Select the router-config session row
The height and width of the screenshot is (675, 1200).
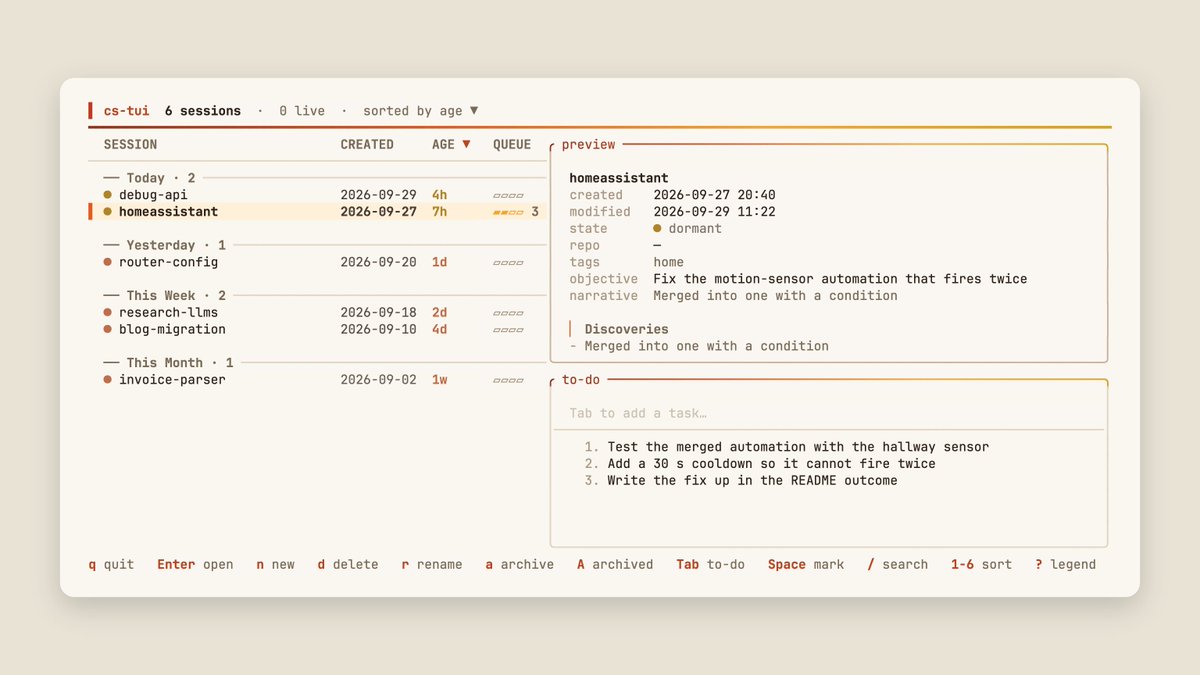coord(319,262)
